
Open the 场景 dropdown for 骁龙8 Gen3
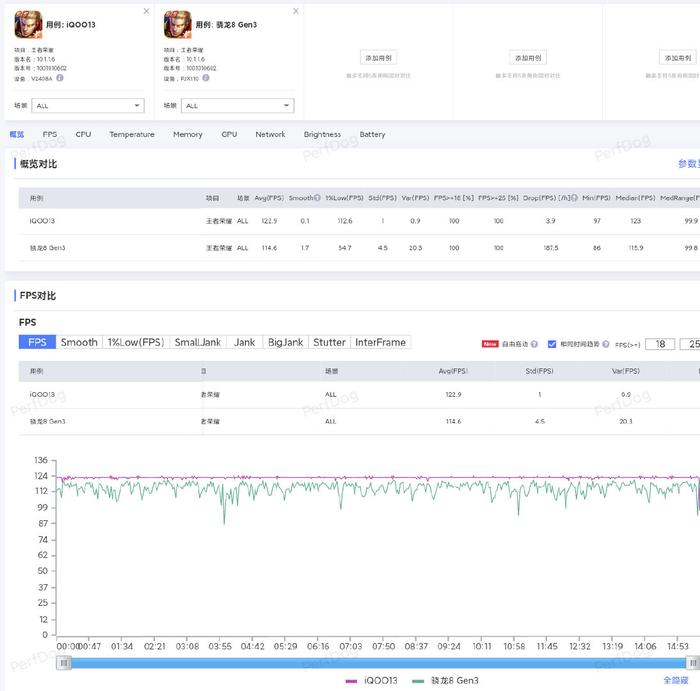[x=238, y=105]
